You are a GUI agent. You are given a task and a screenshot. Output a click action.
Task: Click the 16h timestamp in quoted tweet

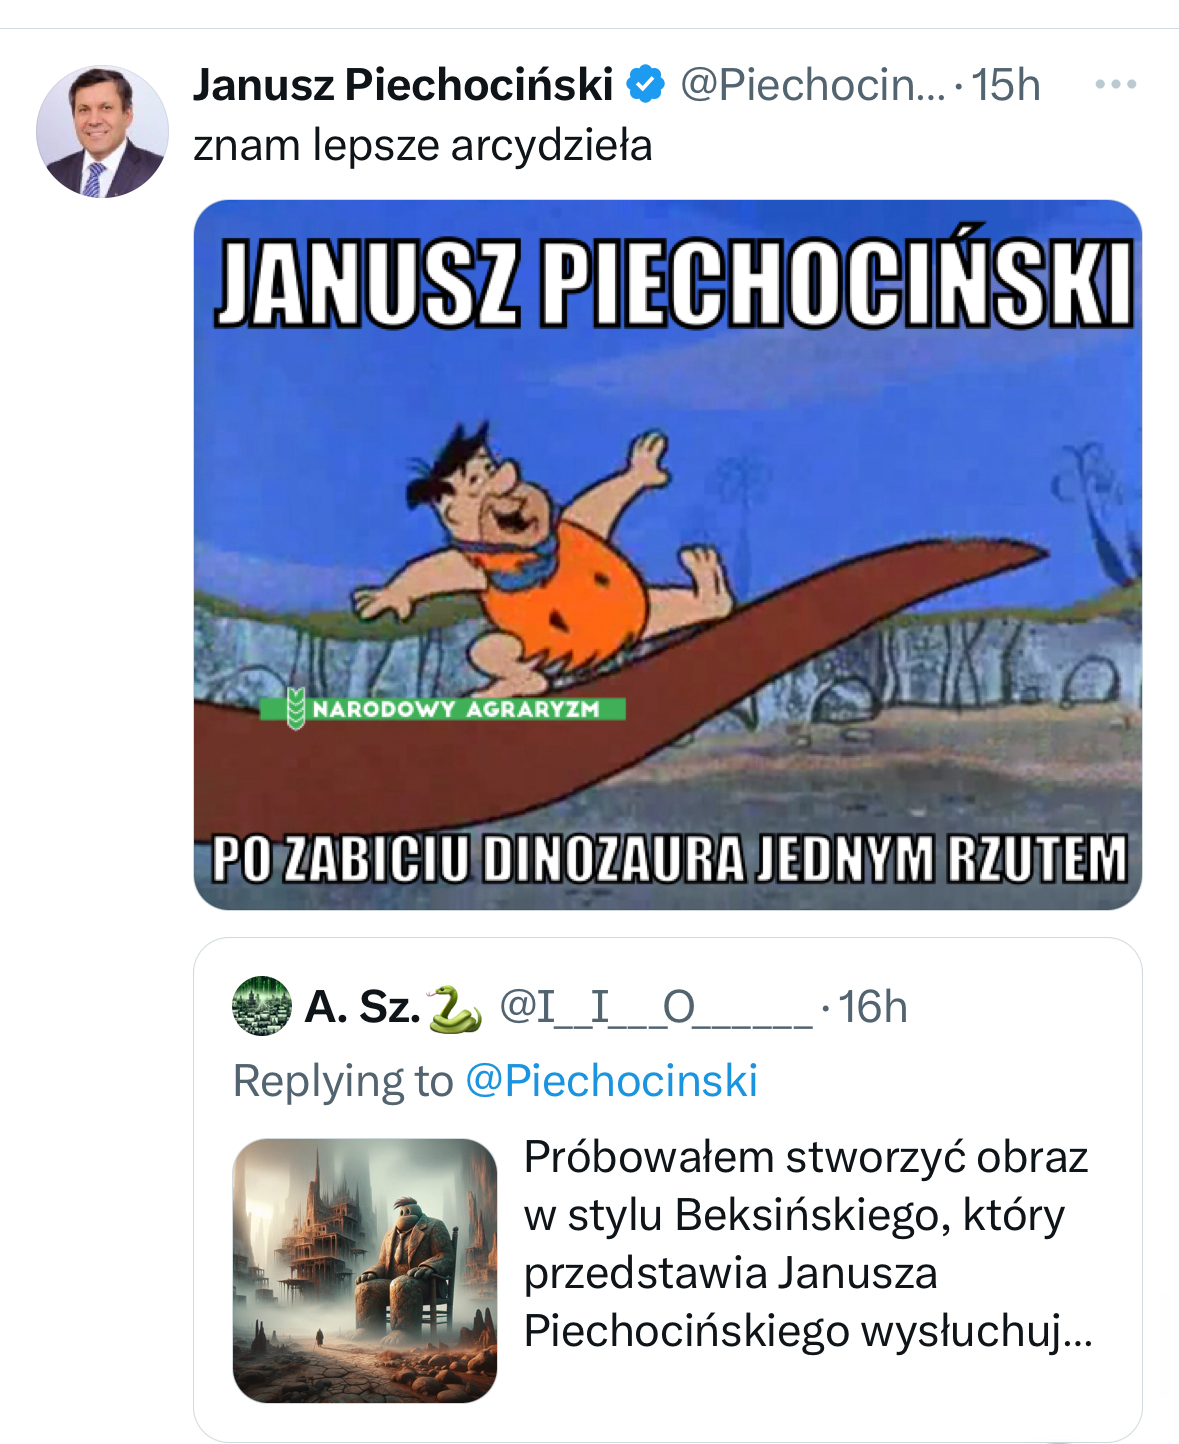873,1007
